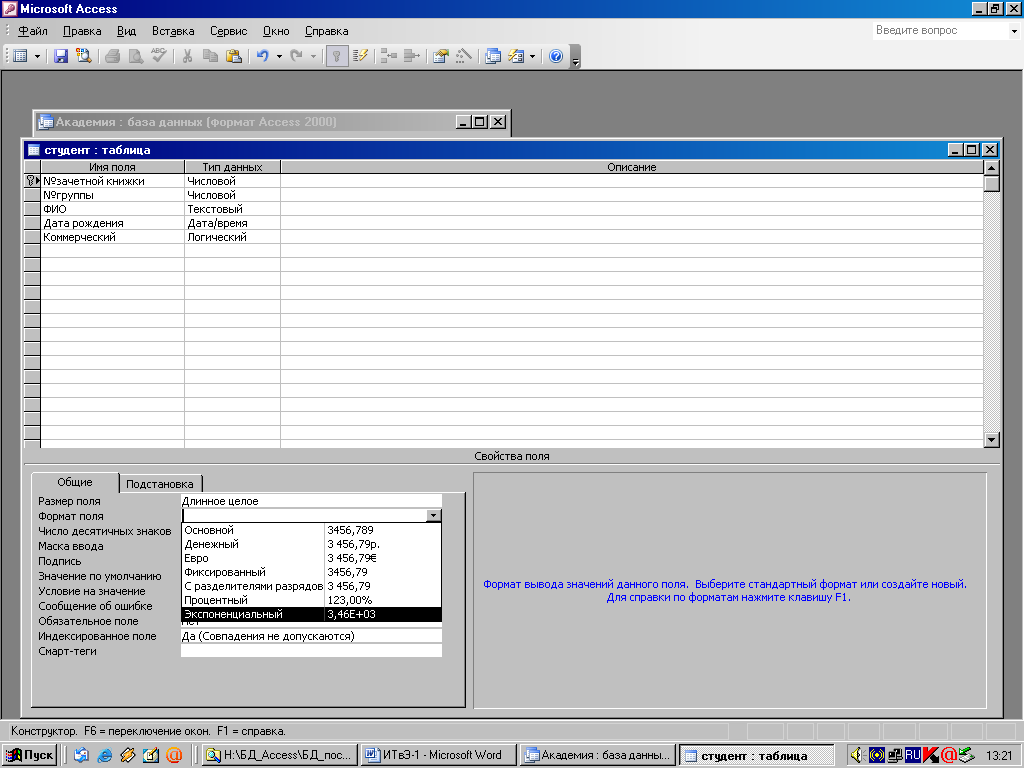Open the Вид menu
1024x768 pixels.
coord(126,31)
